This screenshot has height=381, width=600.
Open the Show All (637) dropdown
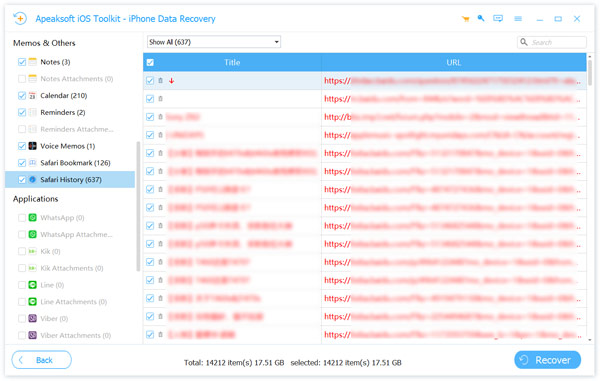click(x=214, y=42)
